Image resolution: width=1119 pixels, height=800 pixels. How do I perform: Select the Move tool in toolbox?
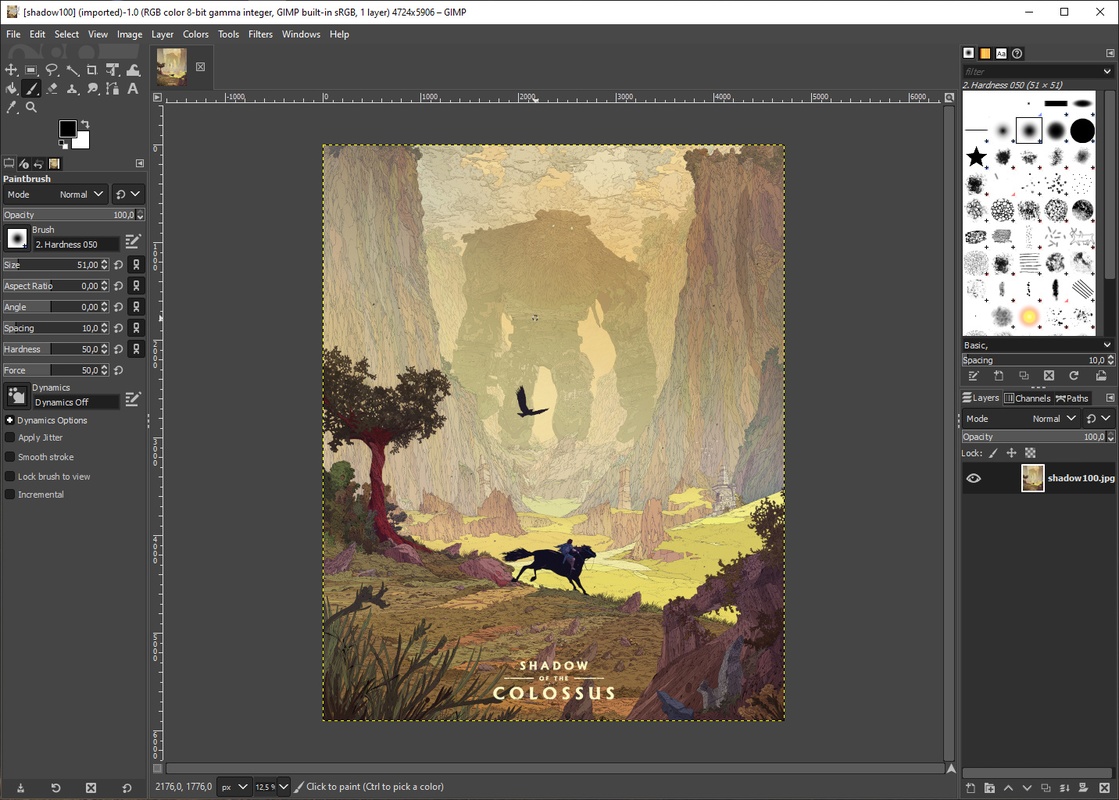12,70
